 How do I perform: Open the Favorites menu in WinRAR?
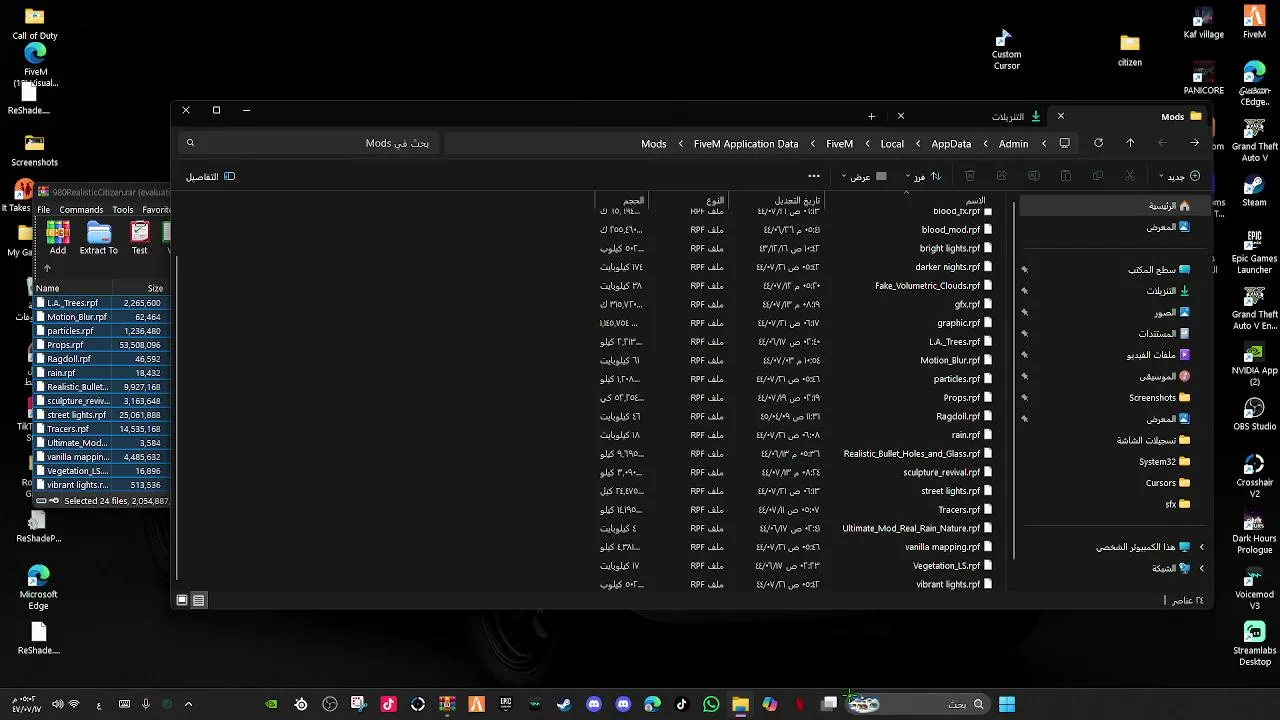[x=156, y=210]
